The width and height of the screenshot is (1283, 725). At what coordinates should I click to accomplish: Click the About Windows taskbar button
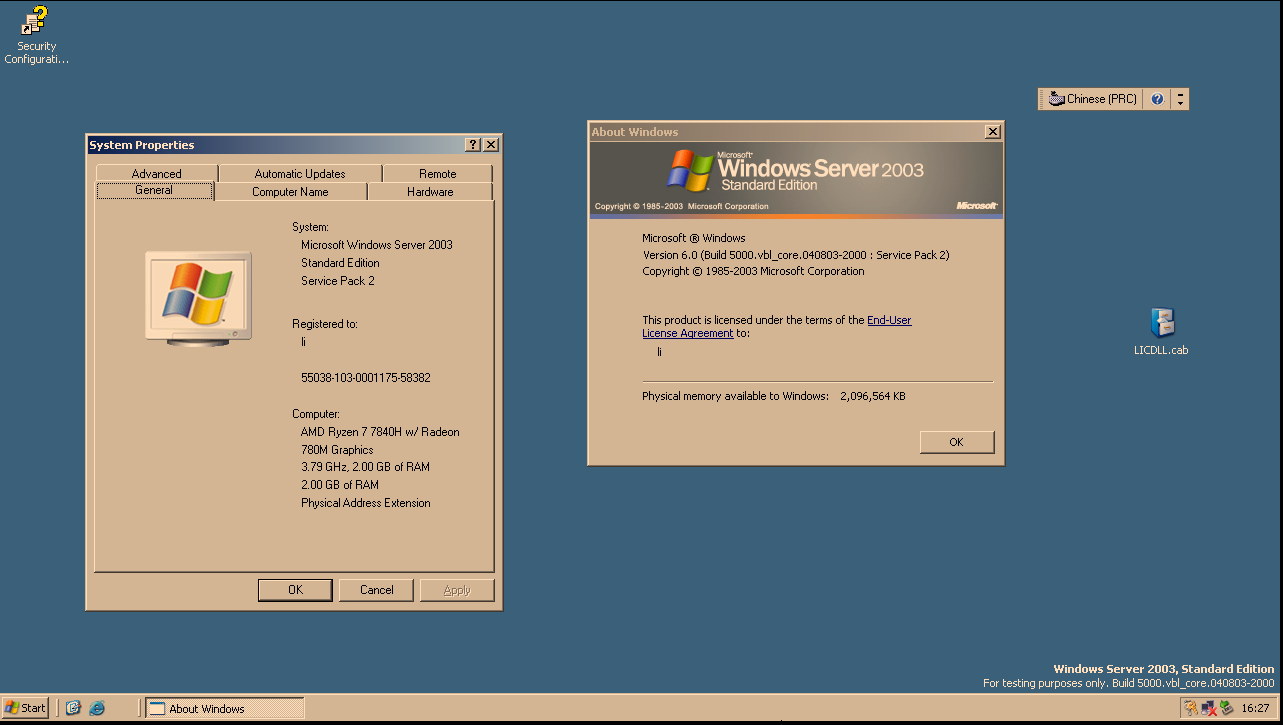[225, 708]
